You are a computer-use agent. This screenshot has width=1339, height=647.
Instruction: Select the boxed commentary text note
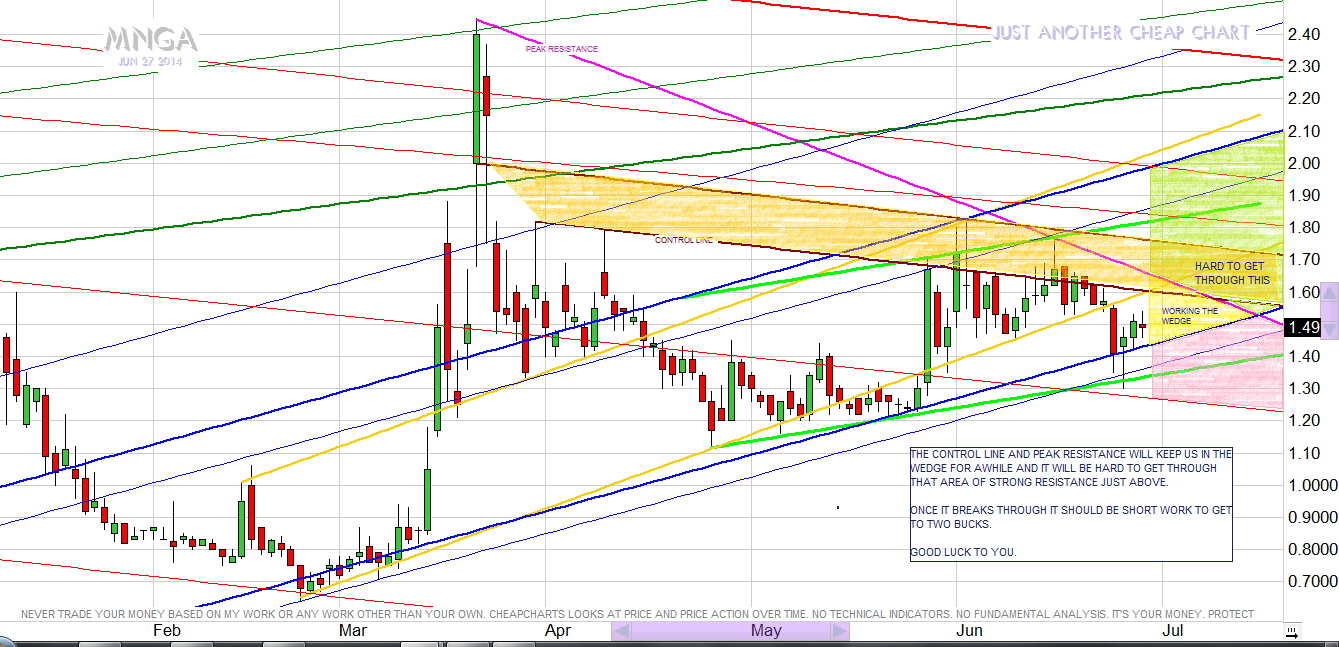1070,503
